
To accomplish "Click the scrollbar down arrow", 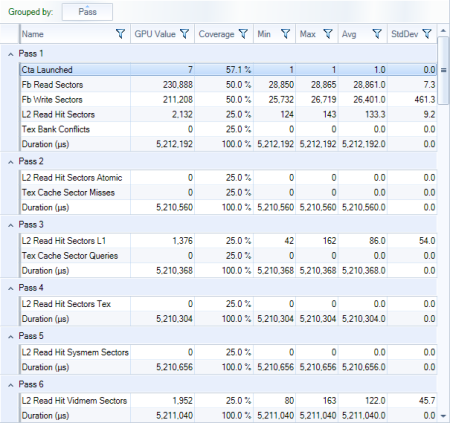I will point(443,416).
